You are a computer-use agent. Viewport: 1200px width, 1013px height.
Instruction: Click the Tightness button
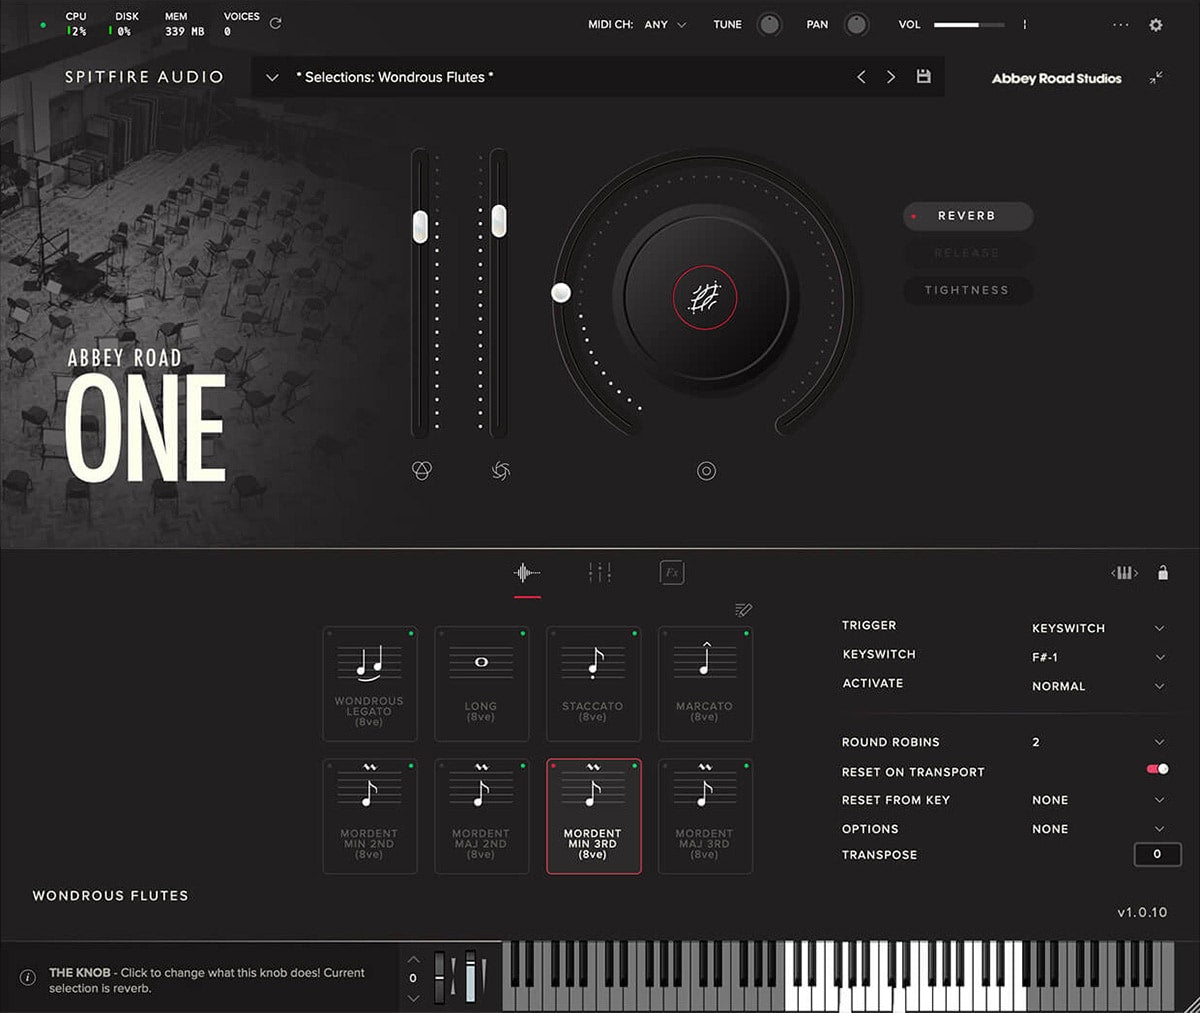pyautogui.click(x=967, y=290)
